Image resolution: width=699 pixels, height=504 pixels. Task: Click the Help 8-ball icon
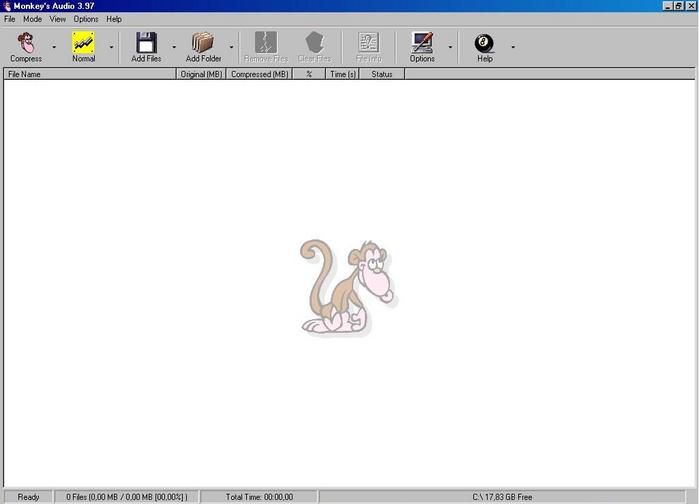pyautogui.click(x=485, y=44)
